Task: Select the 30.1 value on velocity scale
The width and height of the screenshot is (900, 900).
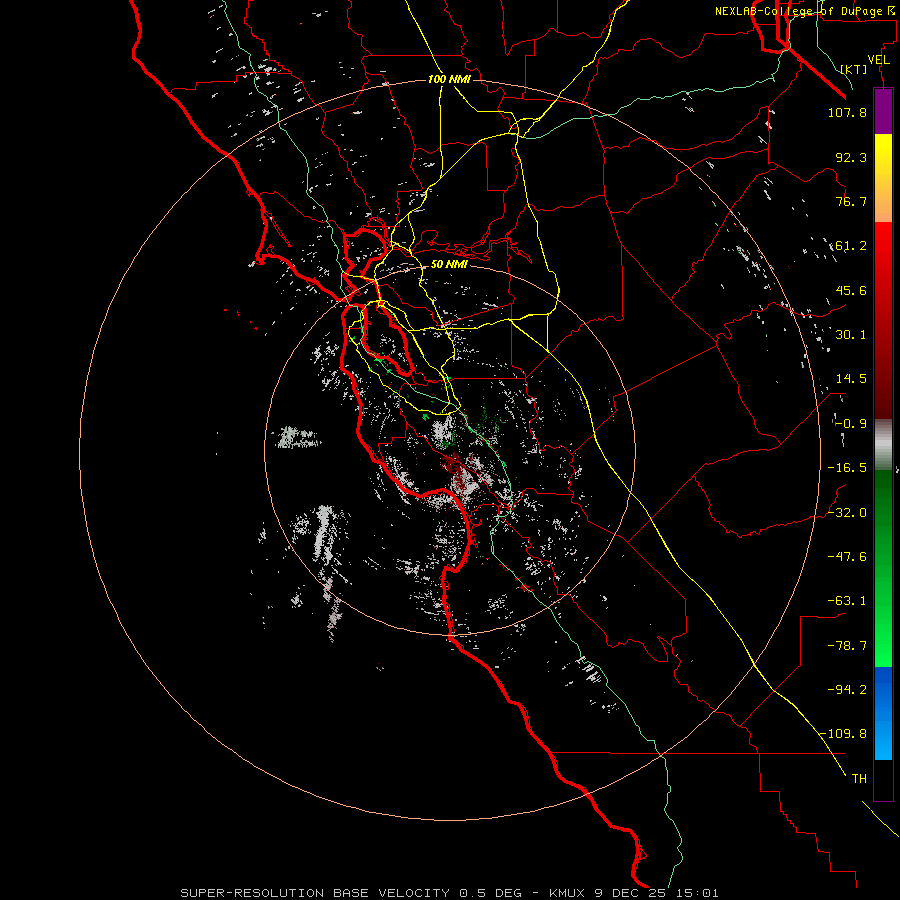Action: click(x=851, y=335)
